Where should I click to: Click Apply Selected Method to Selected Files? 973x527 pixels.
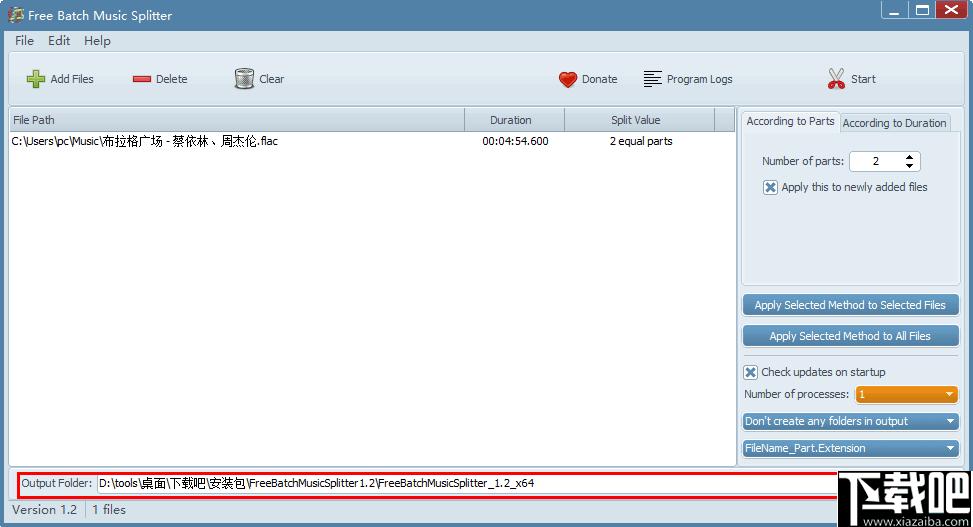coord(850,305)
